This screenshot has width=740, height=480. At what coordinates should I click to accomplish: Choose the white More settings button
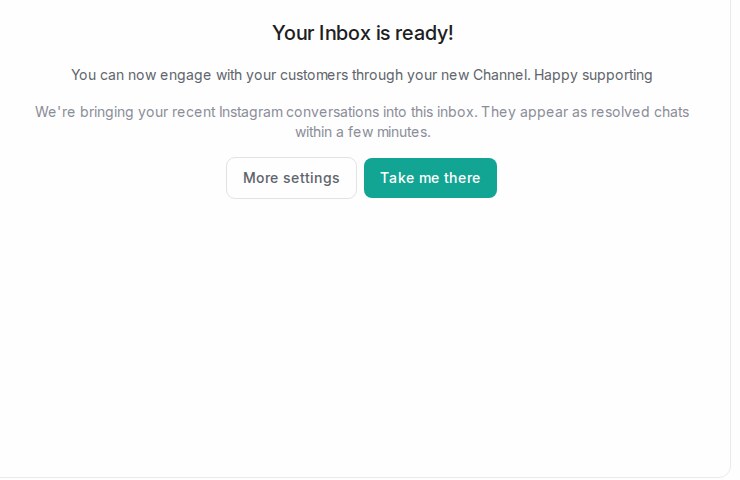(x=291, y=178)
